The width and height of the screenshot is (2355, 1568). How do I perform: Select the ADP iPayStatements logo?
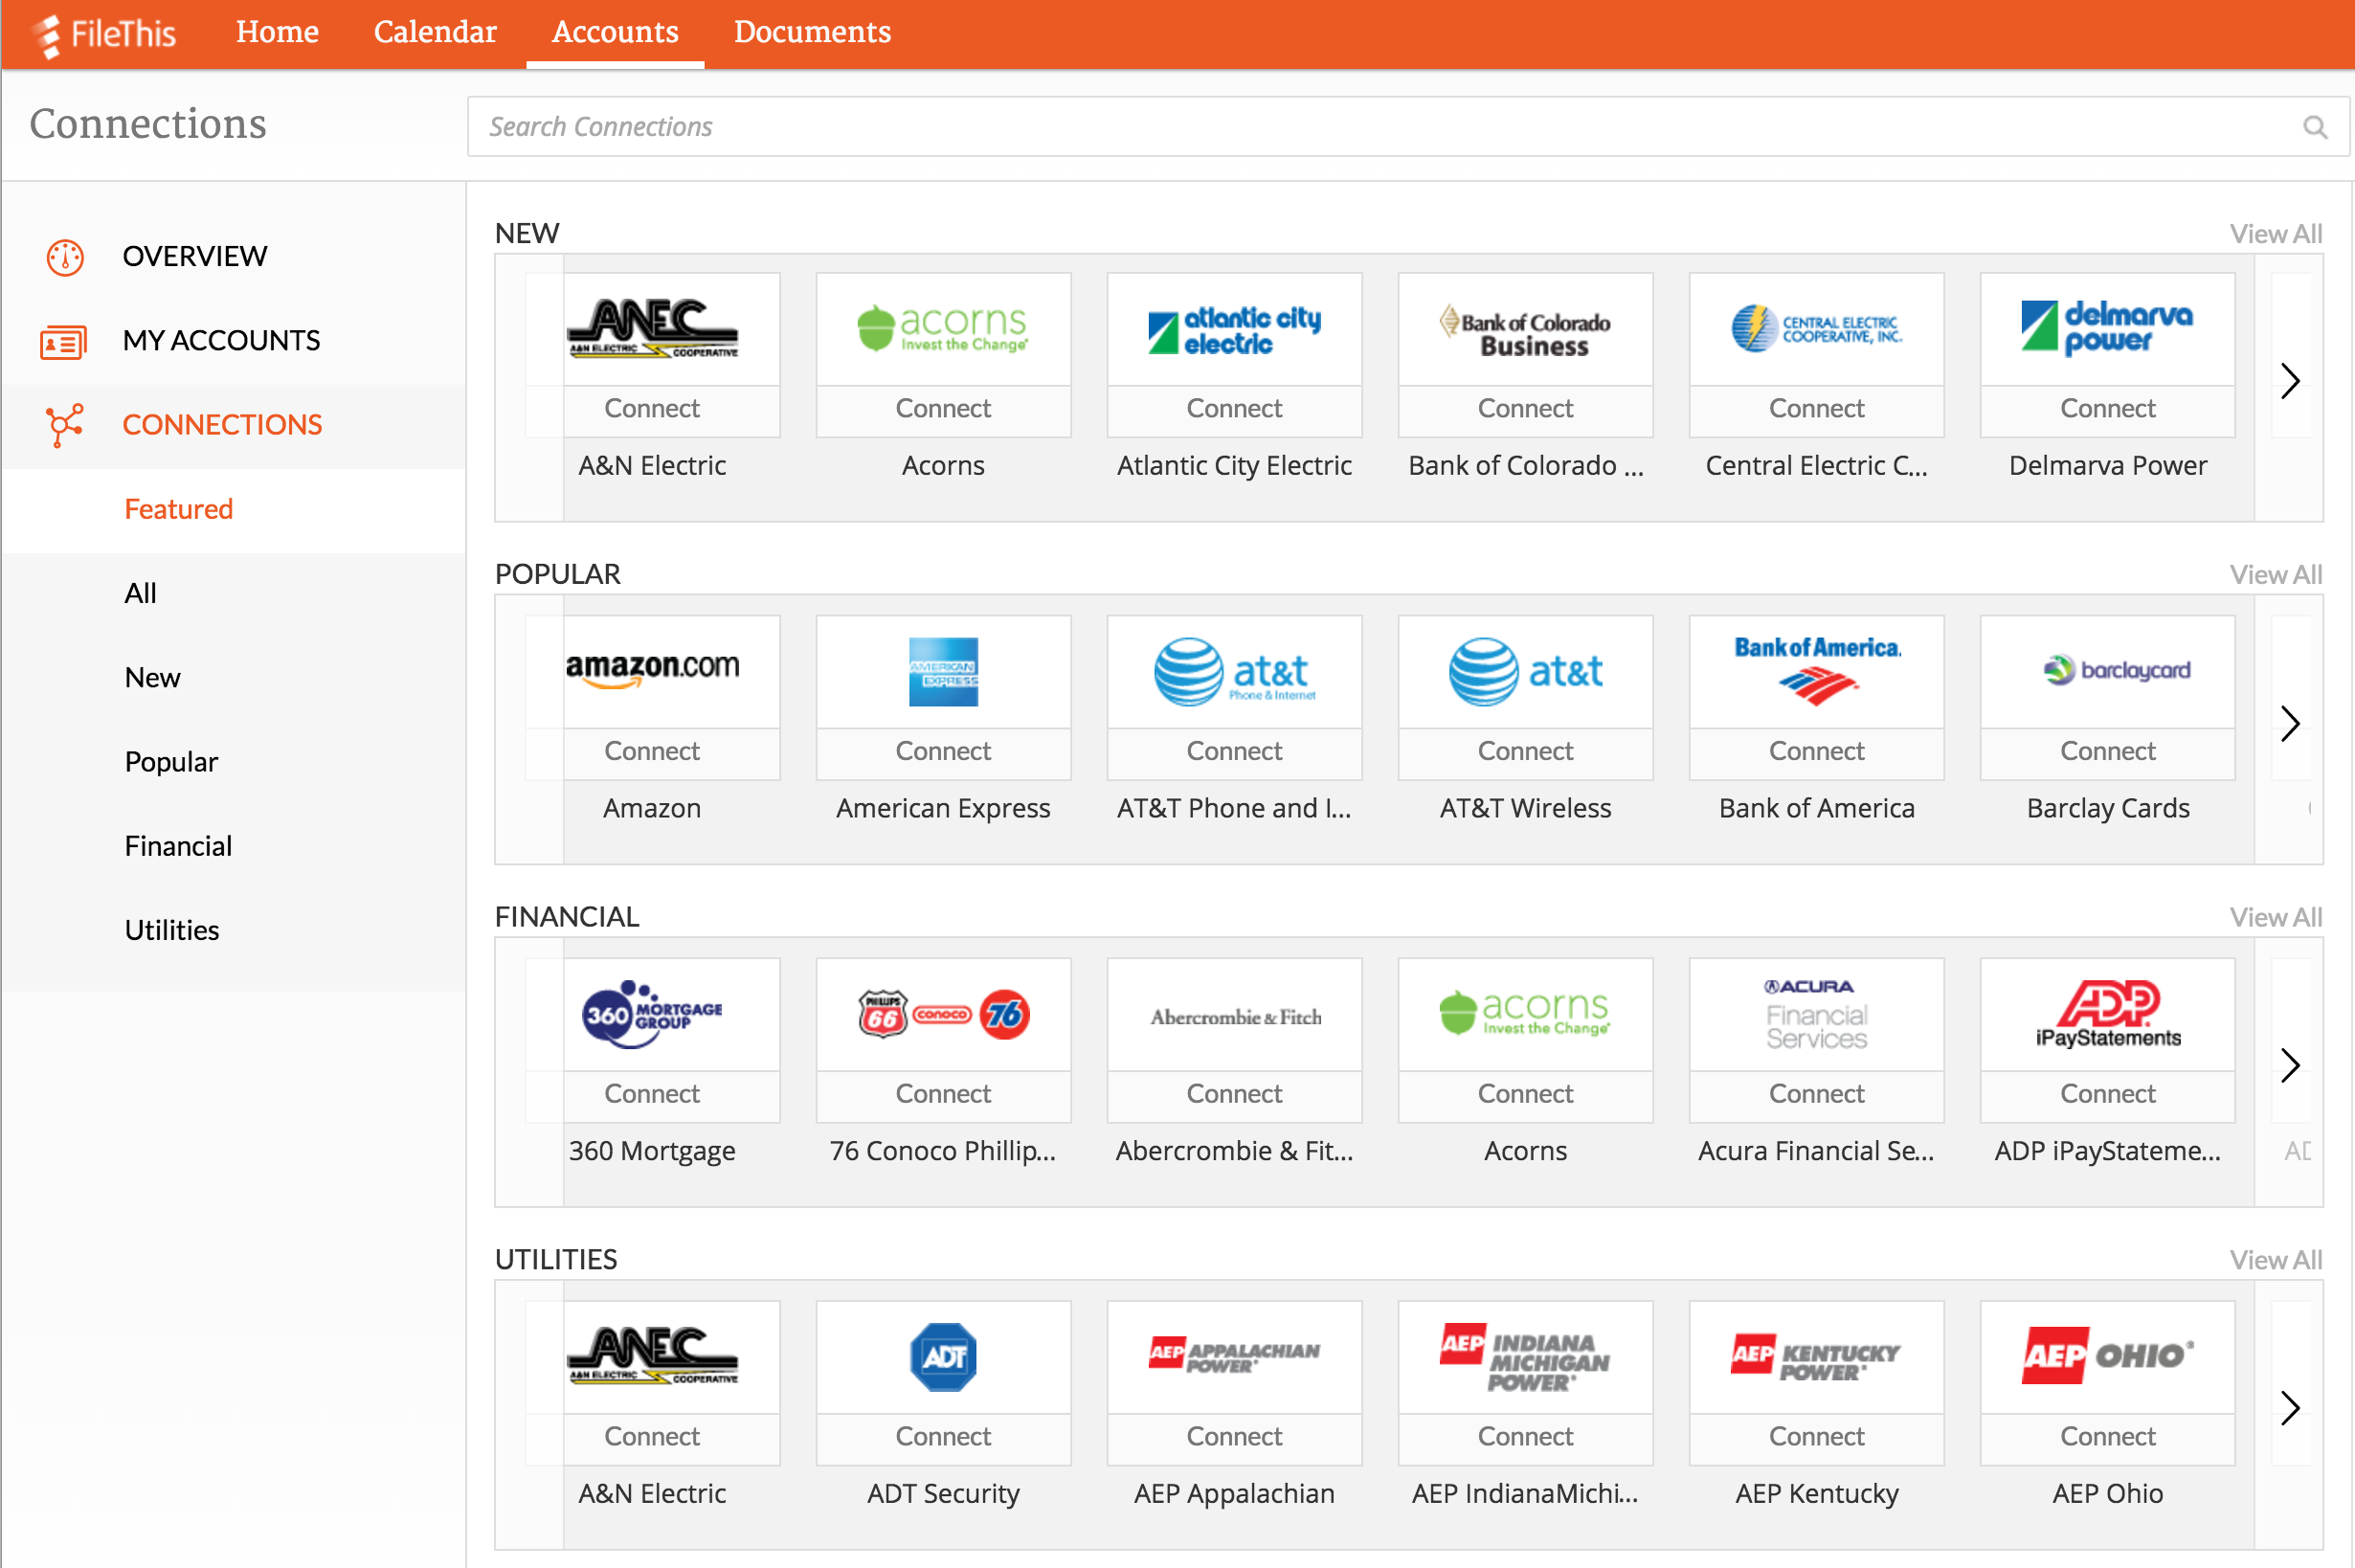pos(2107,1015)
